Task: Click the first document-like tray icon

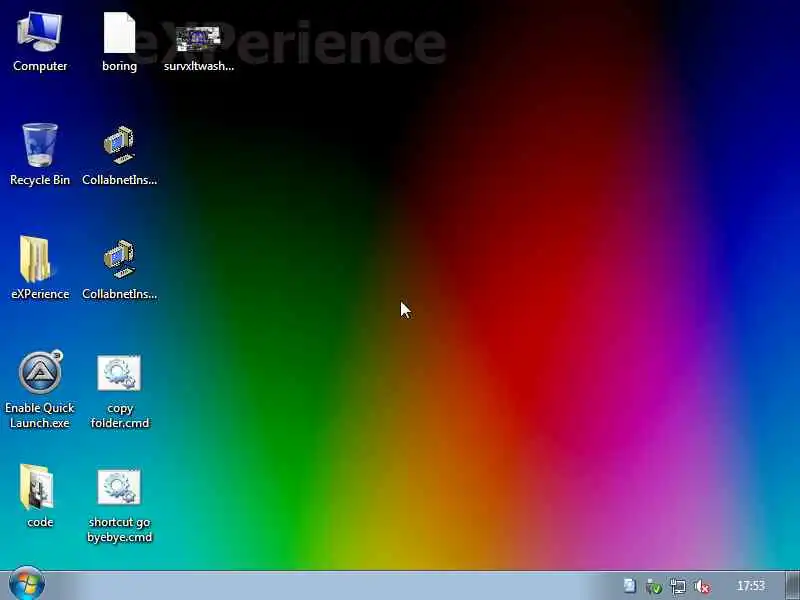Action: pos(630,586)
